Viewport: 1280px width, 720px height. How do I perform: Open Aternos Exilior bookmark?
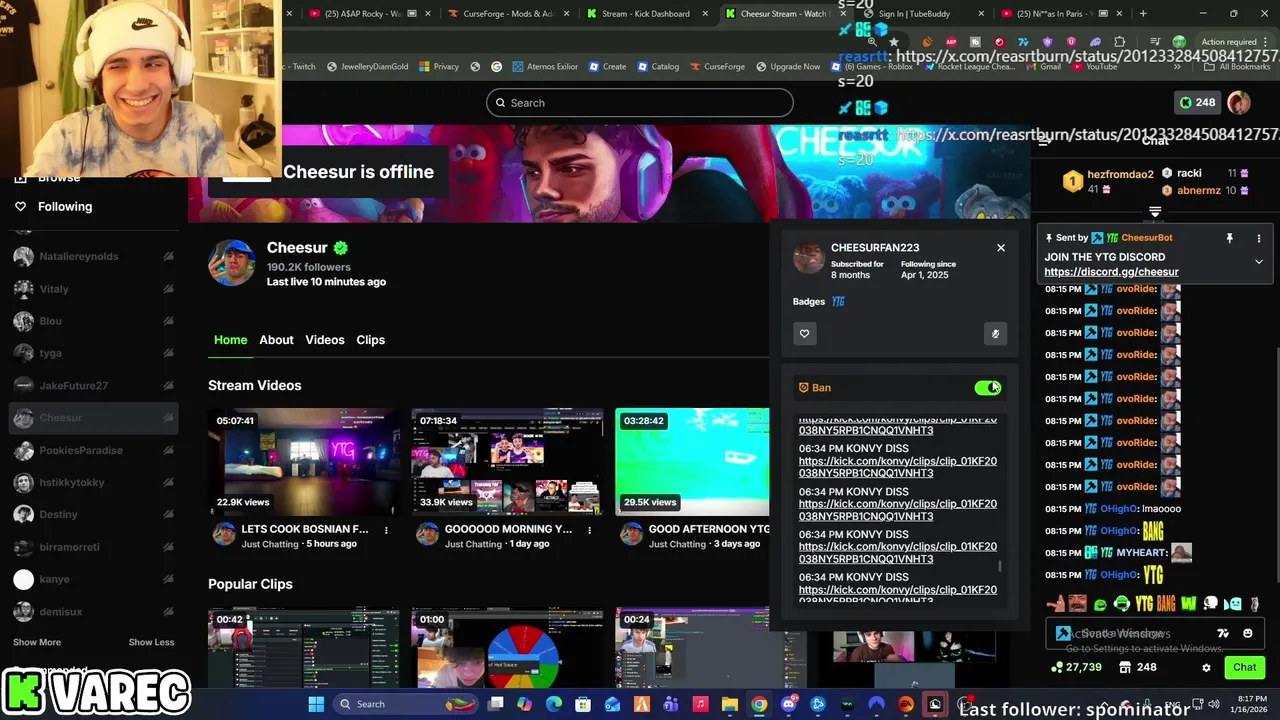tap(545, 67)
